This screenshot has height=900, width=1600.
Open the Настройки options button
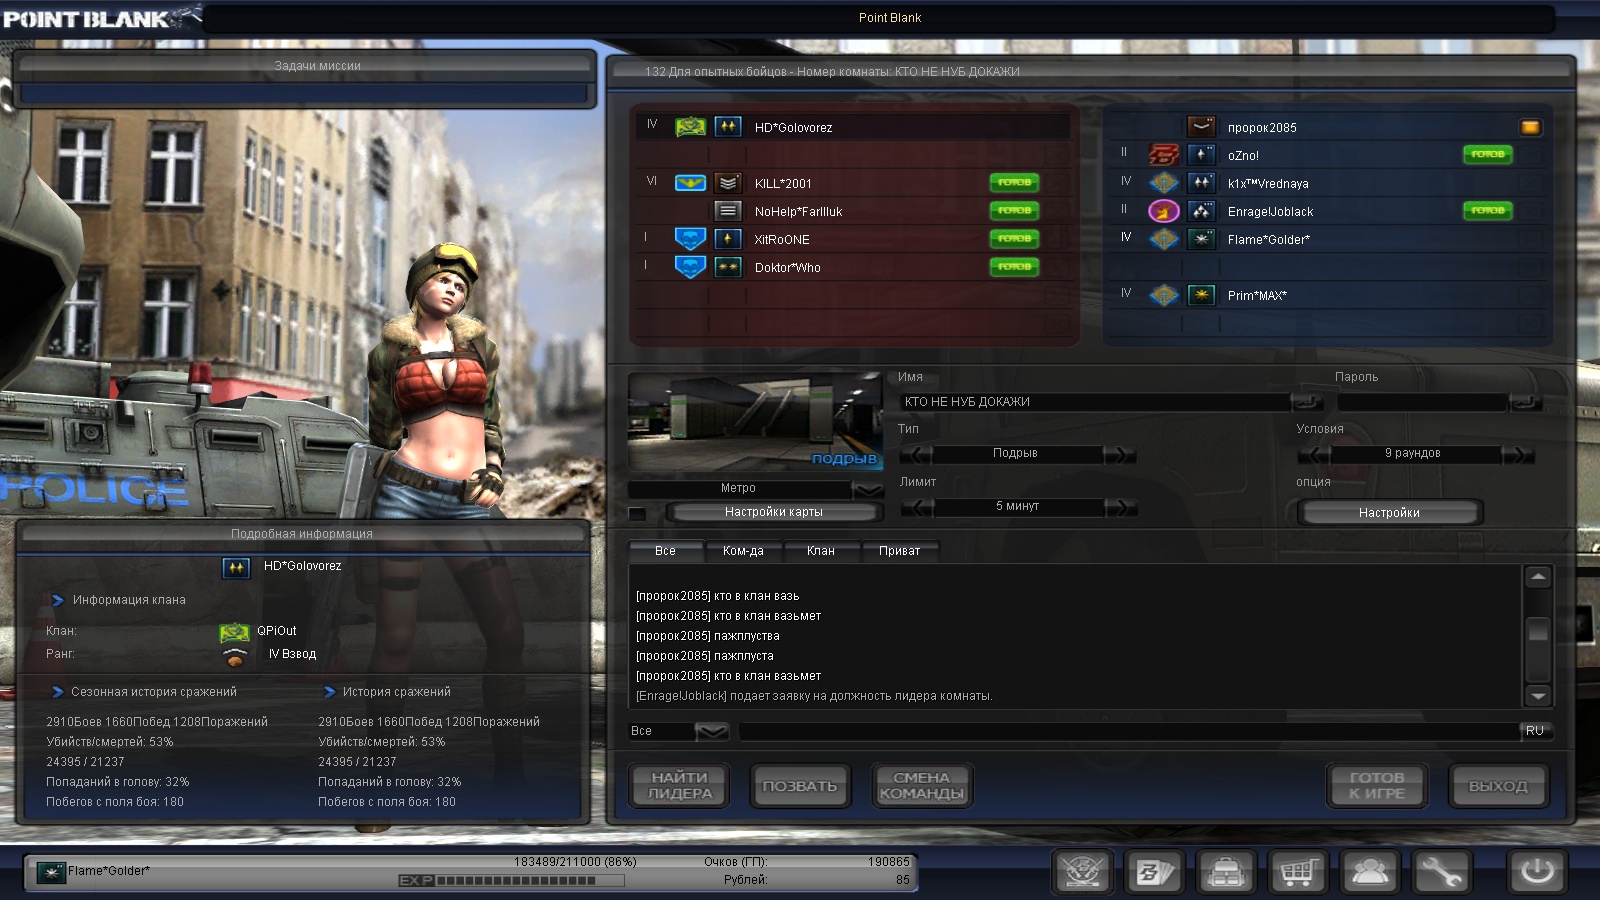(x=1389, y=513)
